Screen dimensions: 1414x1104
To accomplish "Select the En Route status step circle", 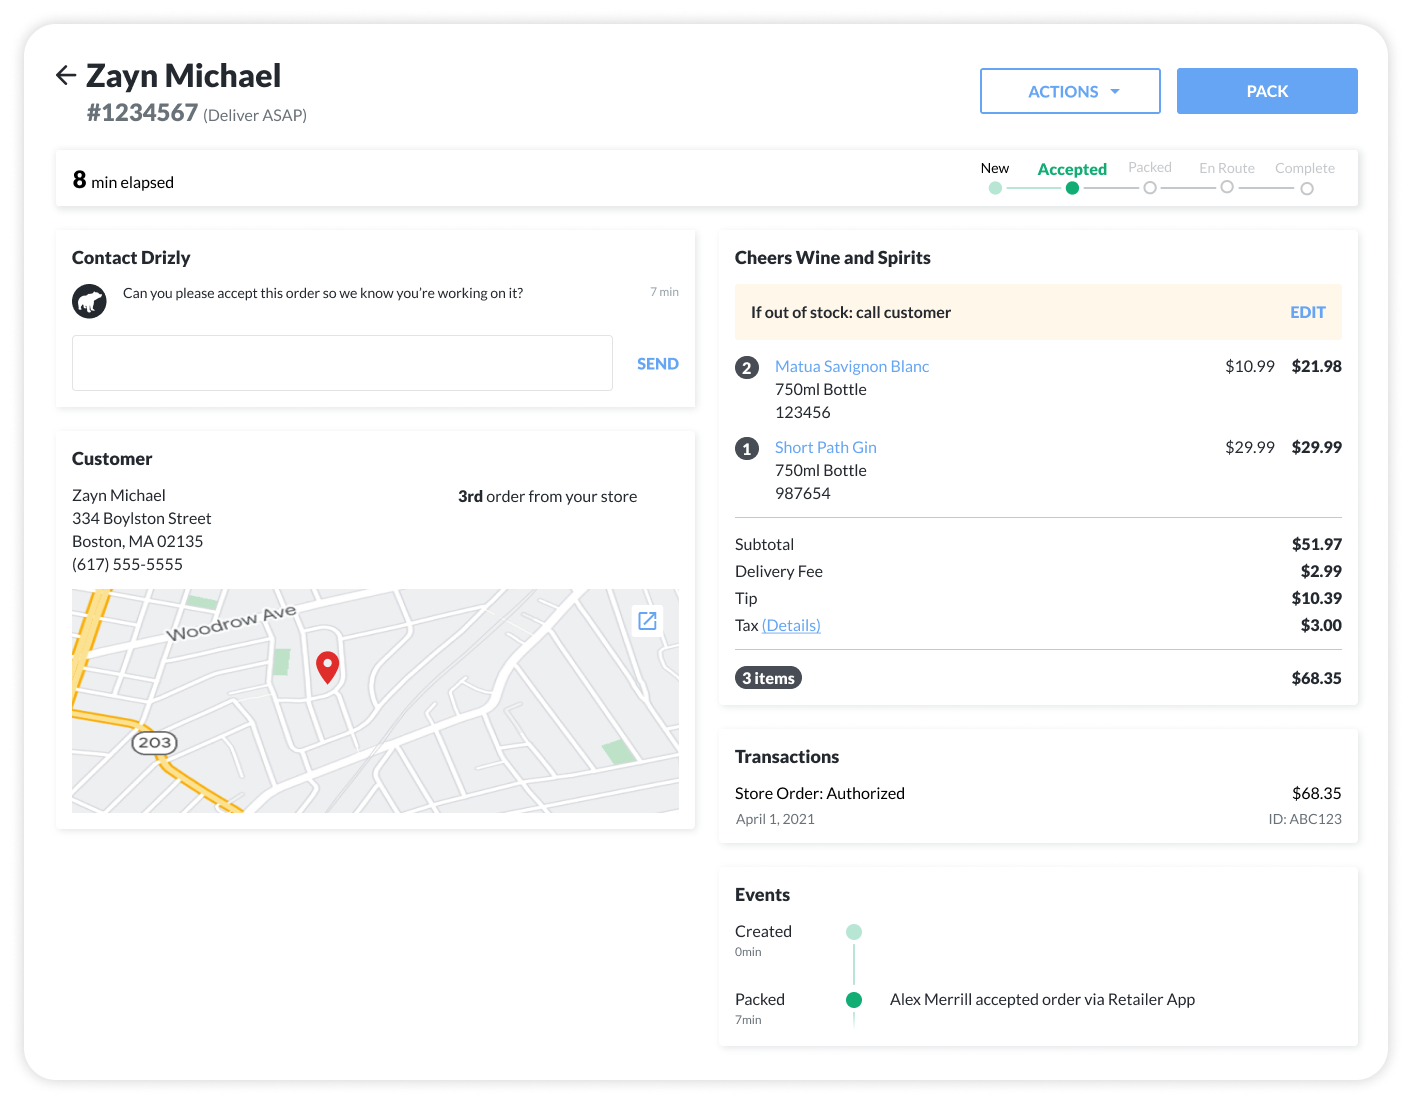I will click(1227, 187).
